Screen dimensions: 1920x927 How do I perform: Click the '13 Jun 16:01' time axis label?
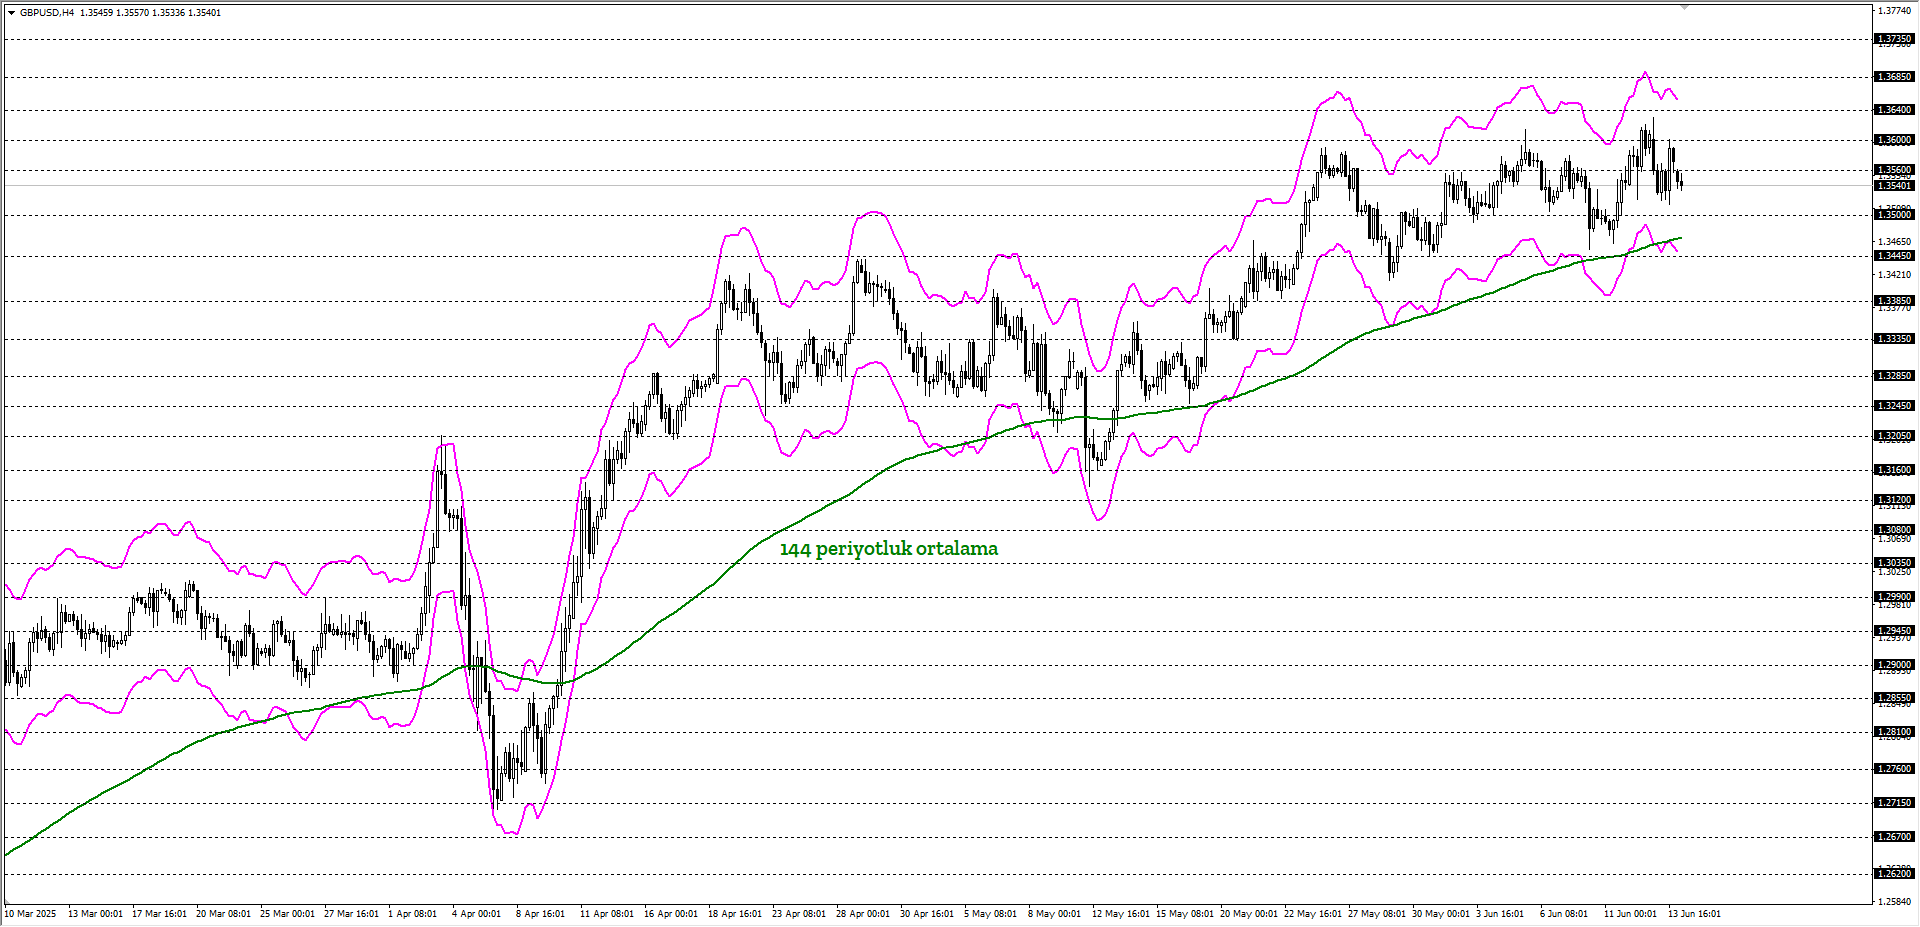1695,914
